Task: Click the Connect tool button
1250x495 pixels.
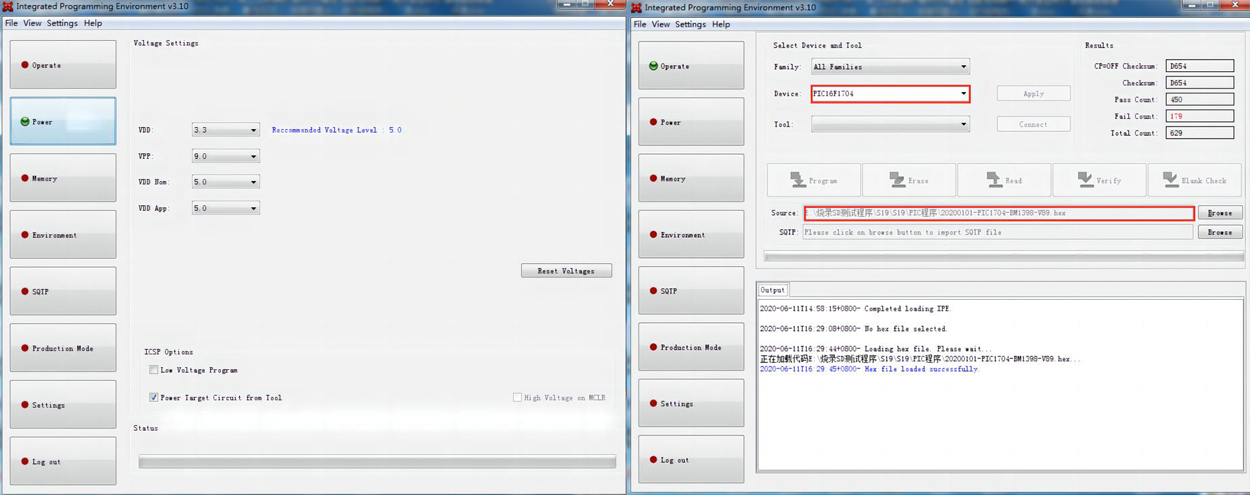Action: [1033, 124]
